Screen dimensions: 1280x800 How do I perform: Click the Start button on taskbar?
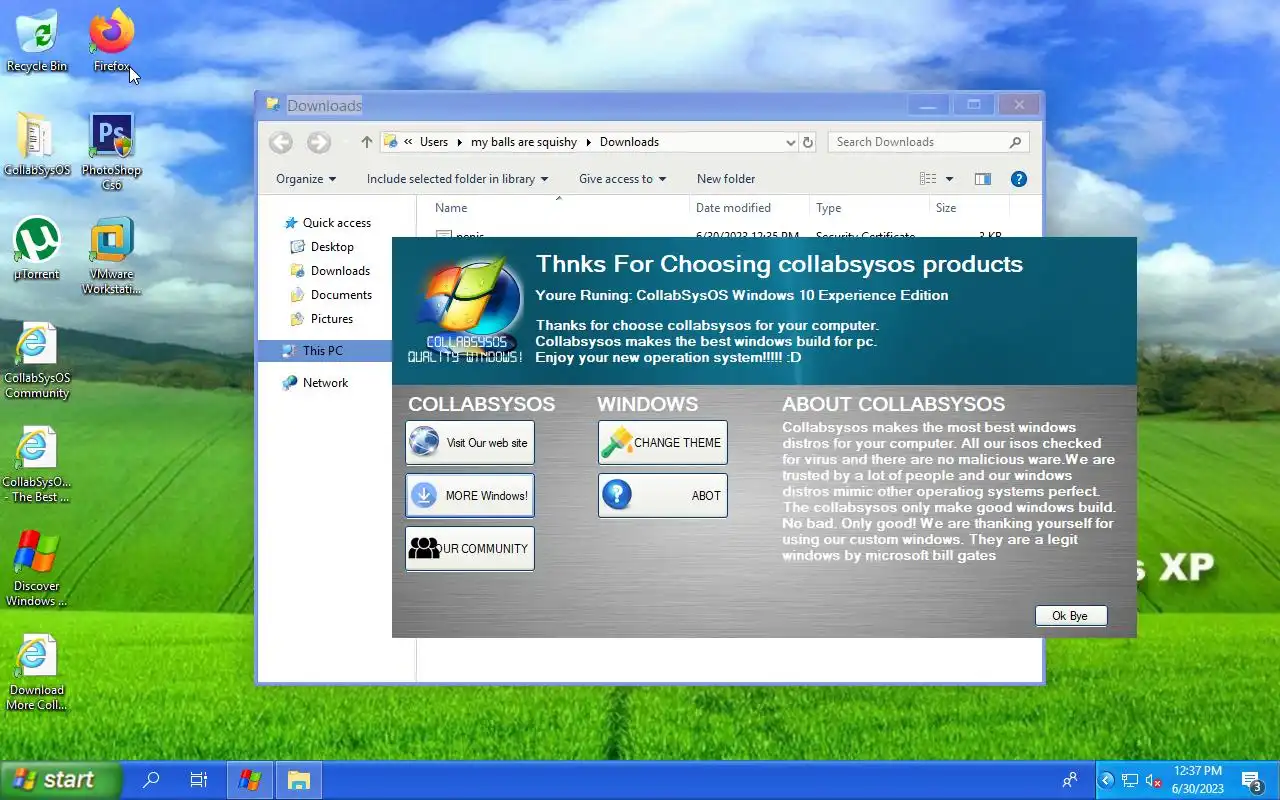coord(60,780)
